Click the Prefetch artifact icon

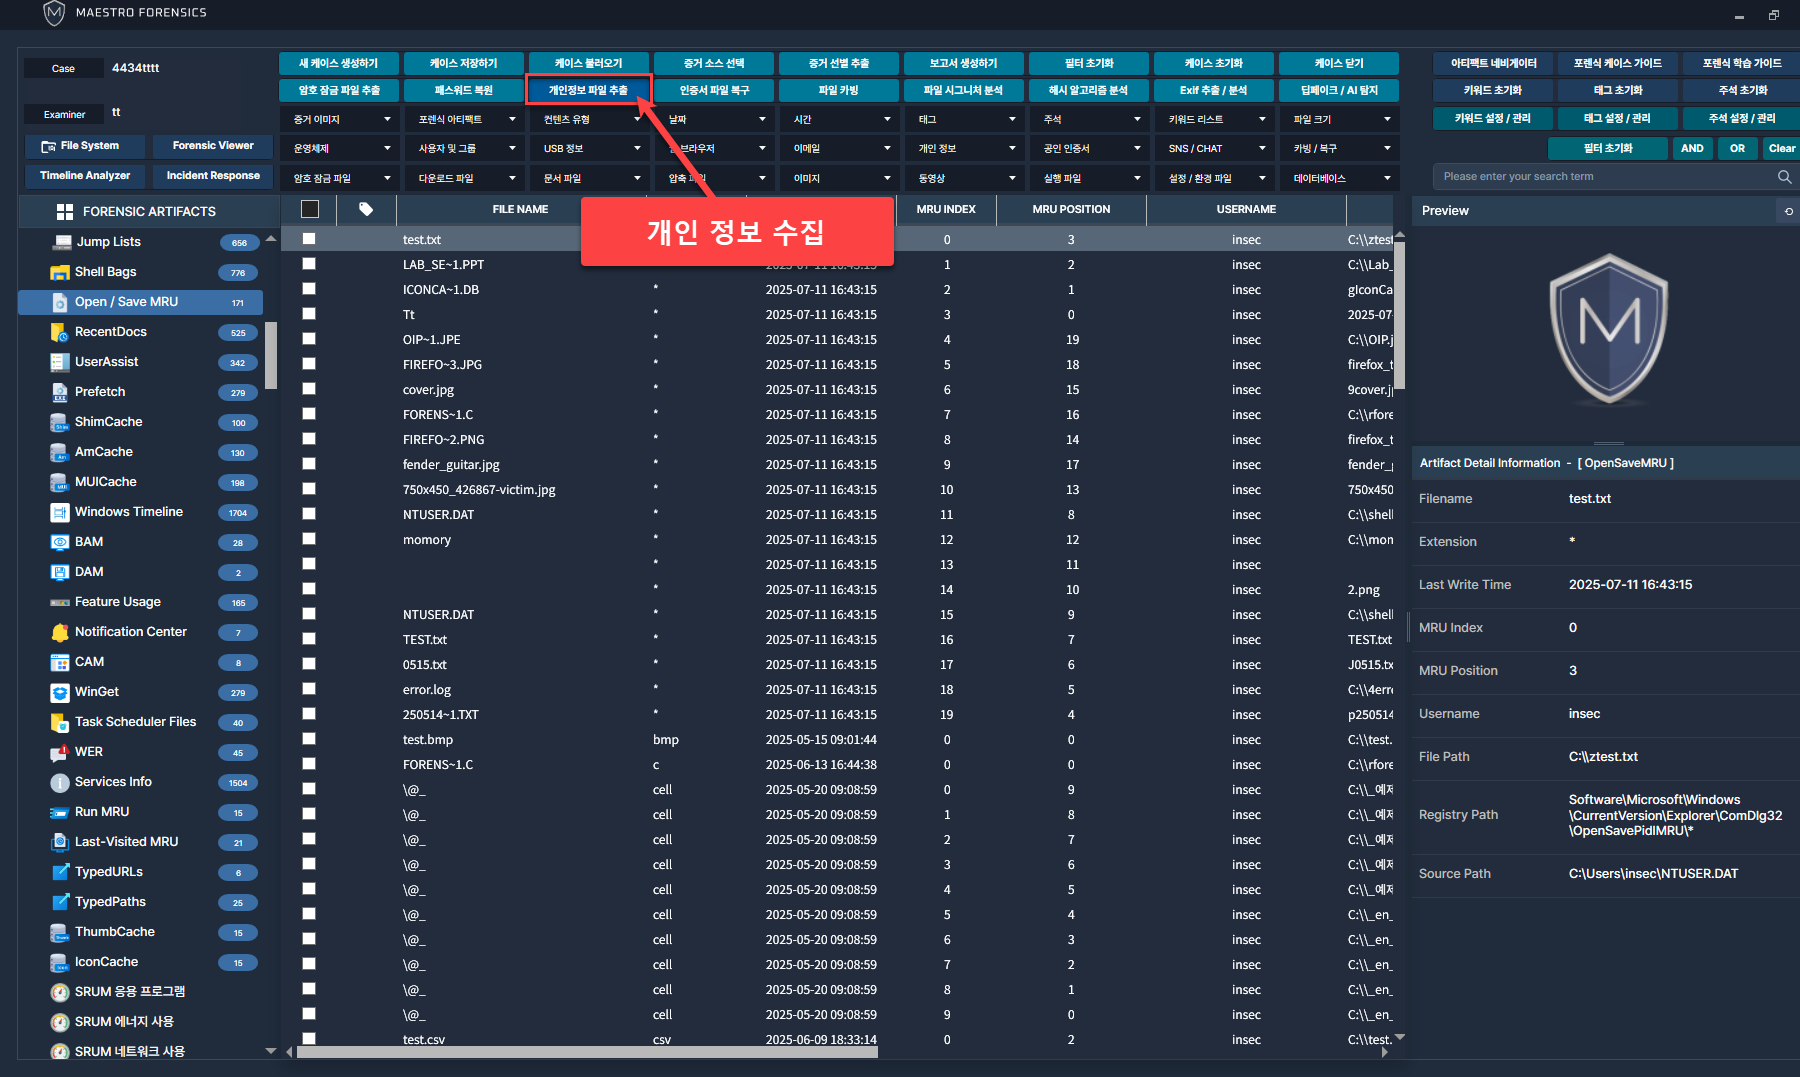(60, 392)
